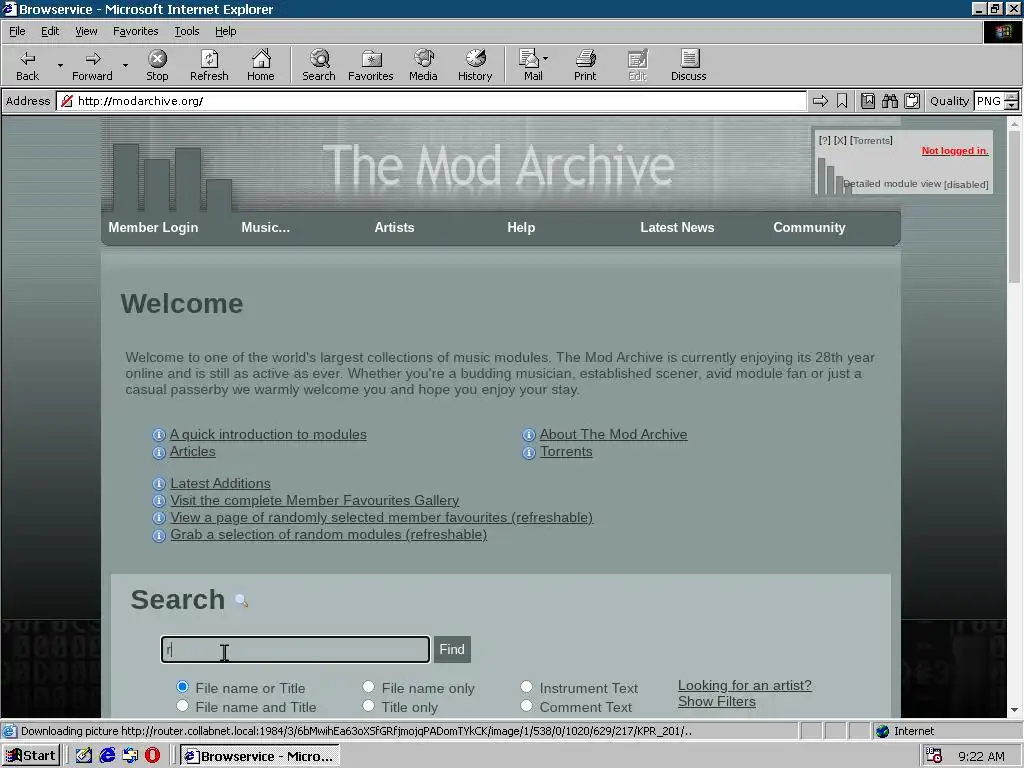Click the vertical scrollbar down arrow
Image resolution: width=1024 pixels, height=768 pixels.
click(1014, 709)
